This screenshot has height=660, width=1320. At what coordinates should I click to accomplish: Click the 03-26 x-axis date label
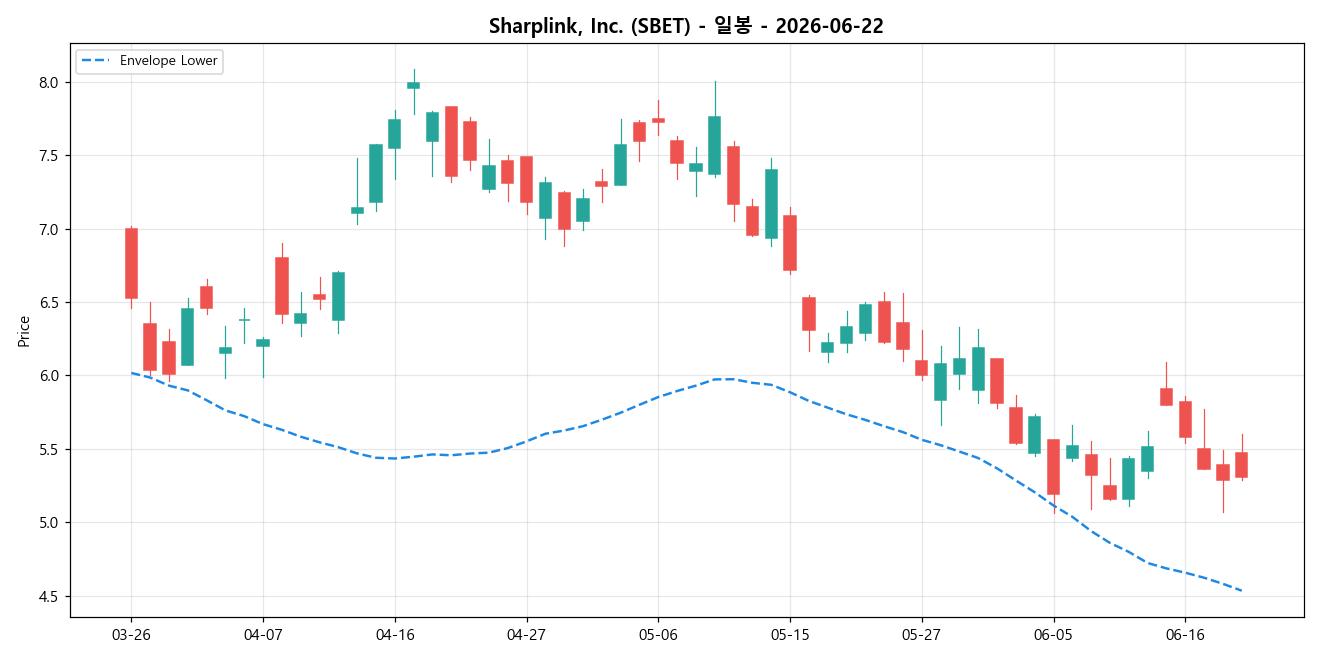coord(131,635)
